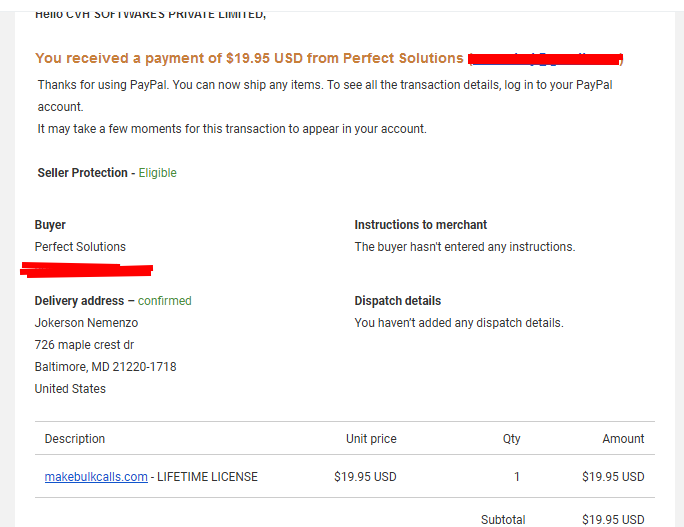Click the 726 maple crest dr address line

(84, 345)
